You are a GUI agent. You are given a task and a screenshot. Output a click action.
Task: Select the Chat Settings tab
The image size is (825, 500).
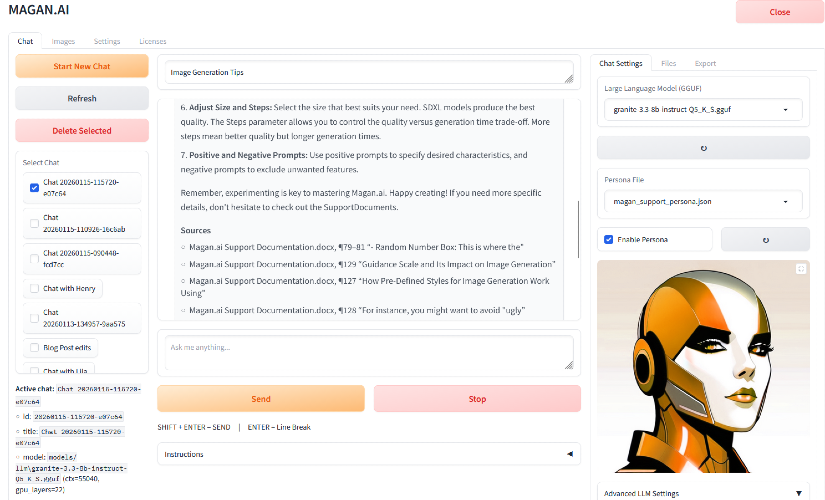tap(621, 63)
